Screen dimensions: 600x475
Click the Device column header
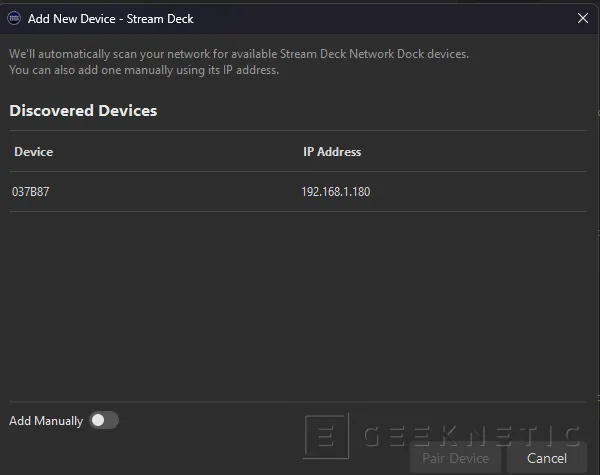pos(34,152)
